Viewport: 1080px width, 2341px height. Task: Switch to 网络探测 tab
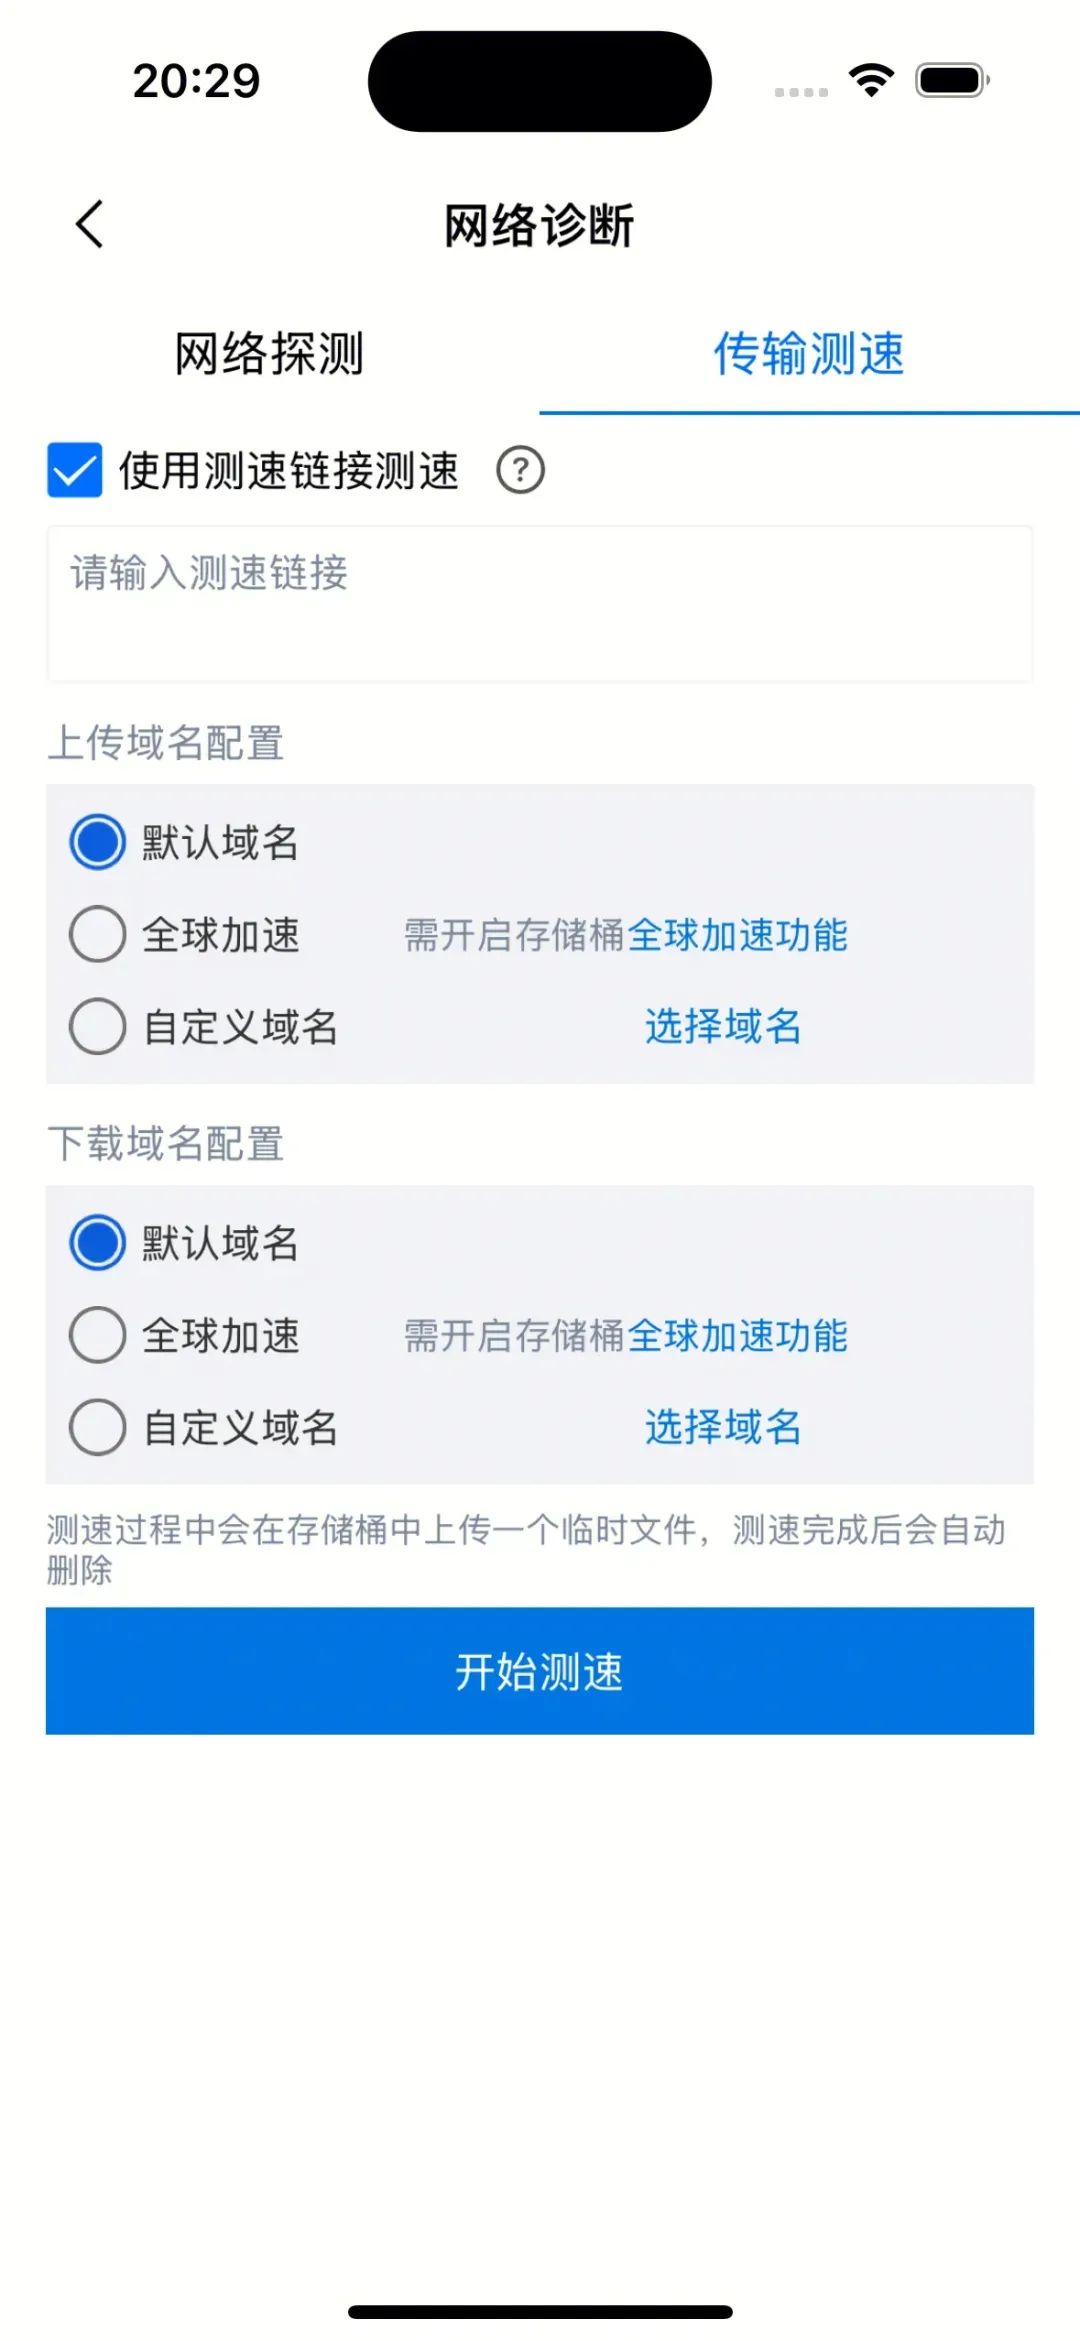(x=269, y=354)
